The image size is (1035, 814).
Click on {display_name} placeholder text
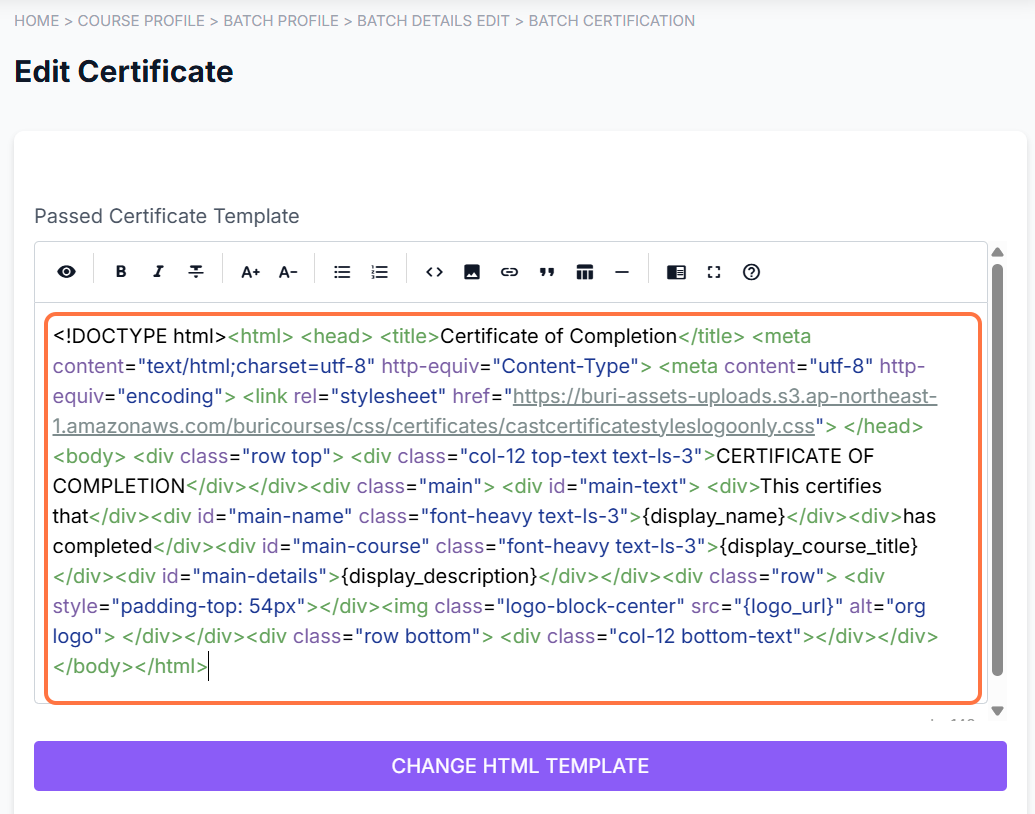714,516
